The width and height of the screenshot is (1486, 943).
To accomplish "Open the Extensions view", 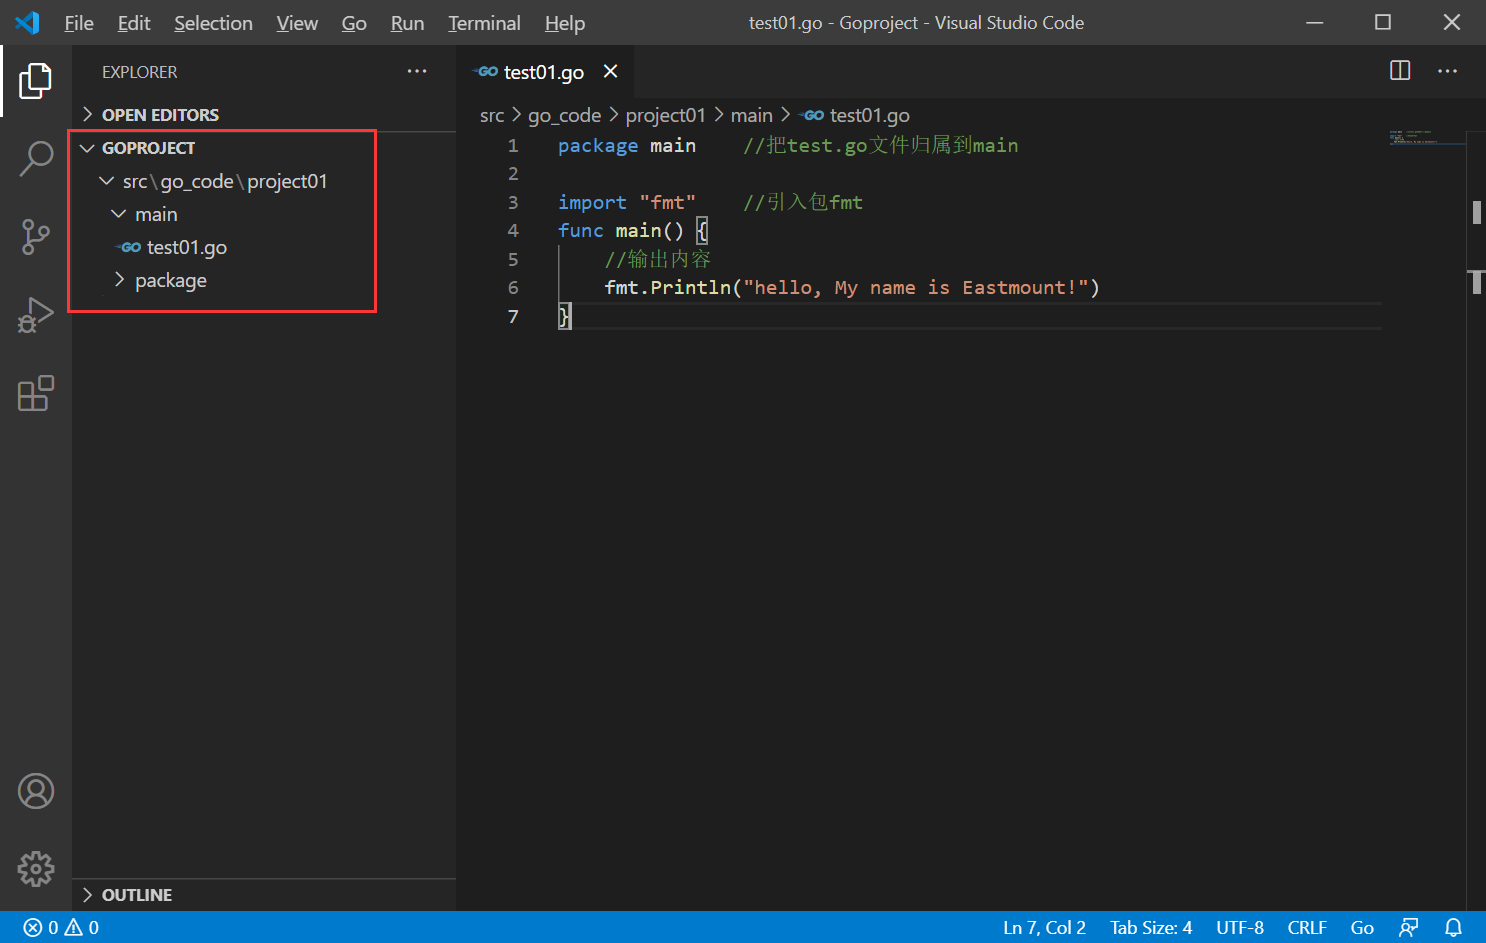I will click(x=36, y=393).
